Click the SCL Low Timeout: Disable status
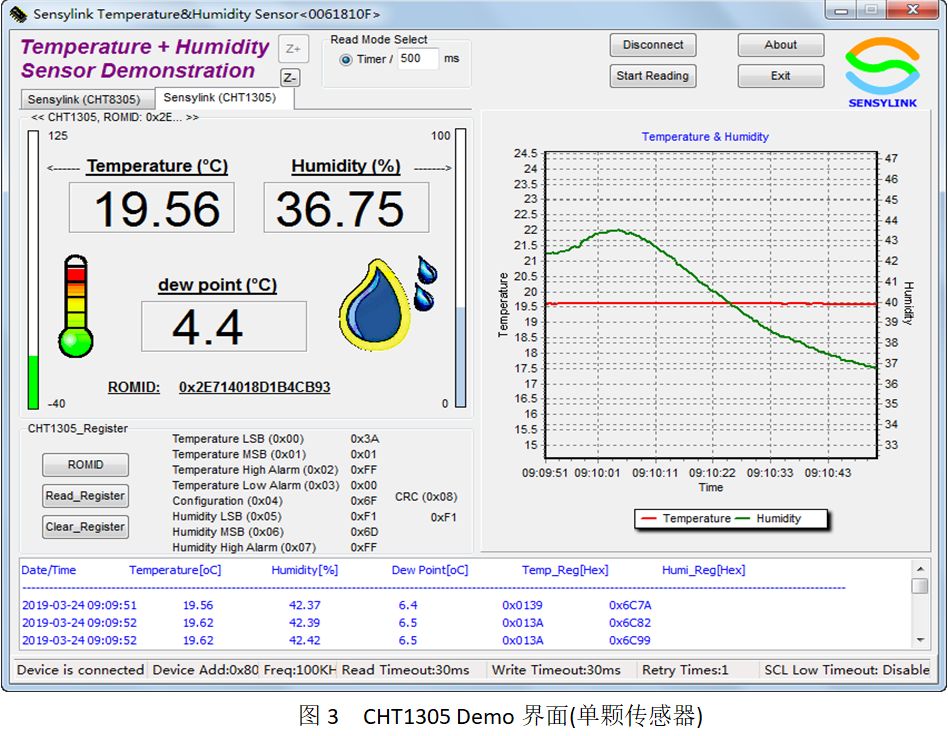This screenshot has width=948, height=736. click(x=846, y=670)
